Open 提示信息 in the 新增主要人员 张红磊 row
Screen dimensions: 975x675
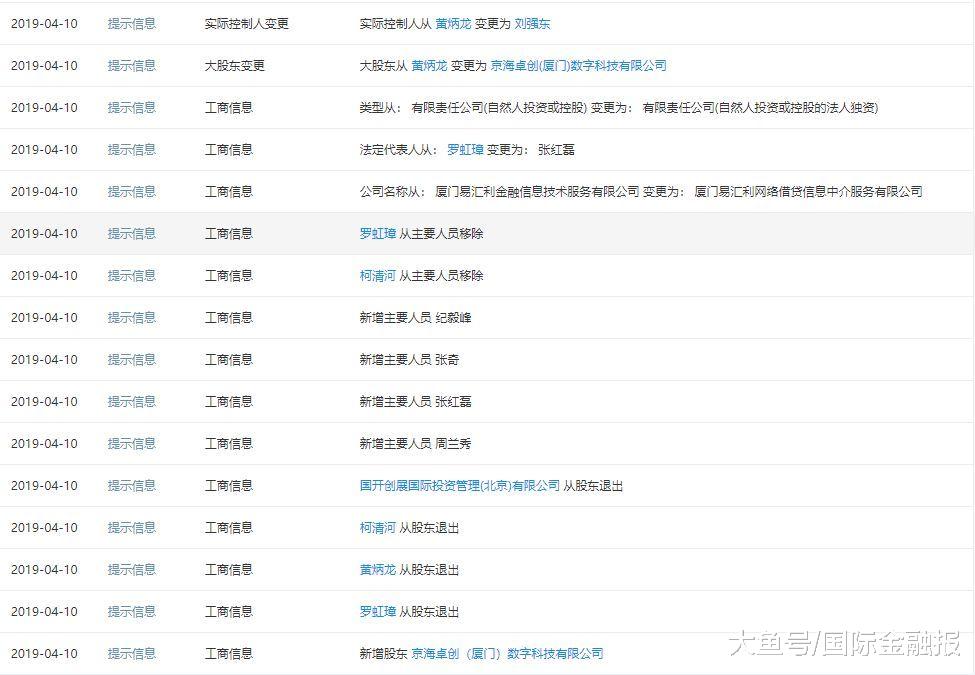[132, 401]
